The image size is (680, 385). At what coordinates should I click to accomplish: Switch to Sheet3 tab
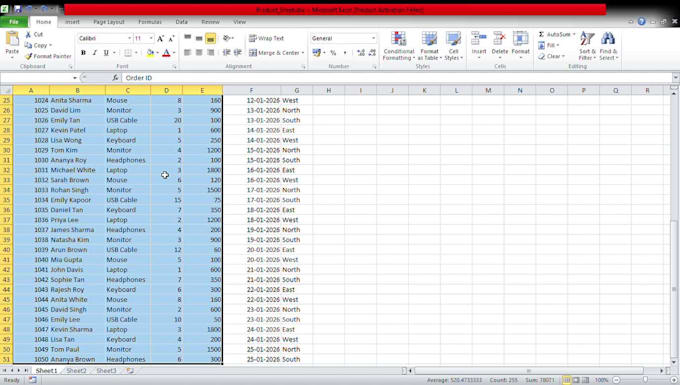pyautogui.click(x=106, y=371)
